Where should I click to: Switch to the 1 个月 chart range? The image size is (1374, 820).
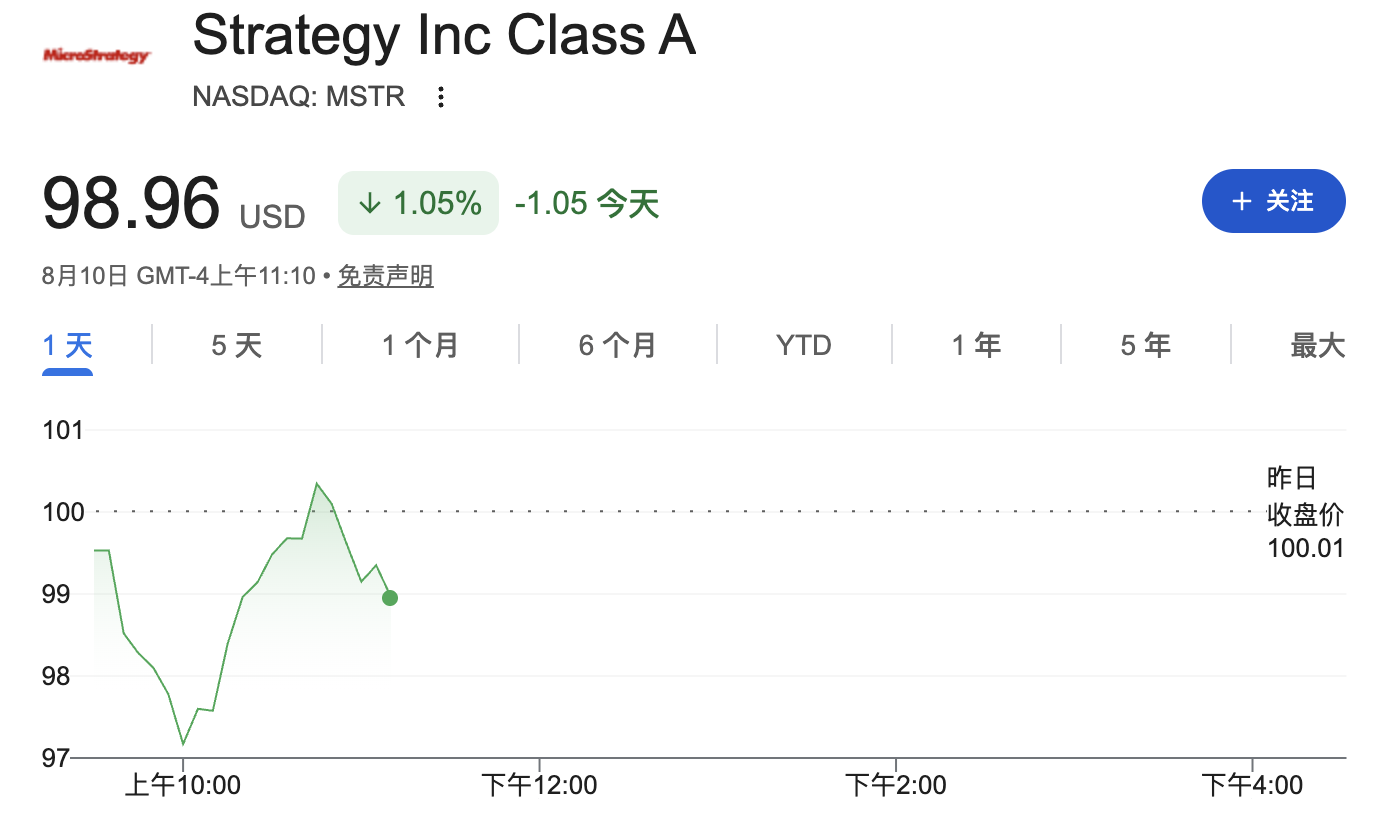tap(420, 346)
